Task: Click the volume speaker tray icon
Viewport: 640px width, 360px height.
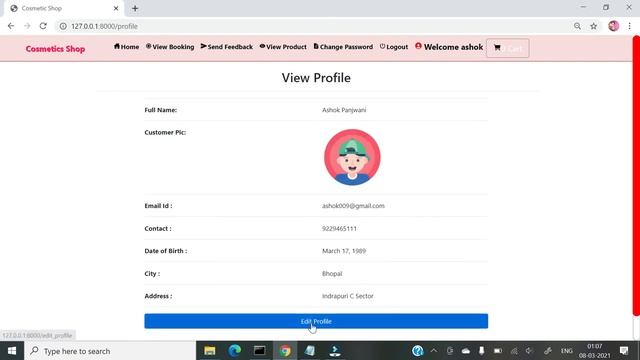Action: pyautogui.click(x=530, y=351)
